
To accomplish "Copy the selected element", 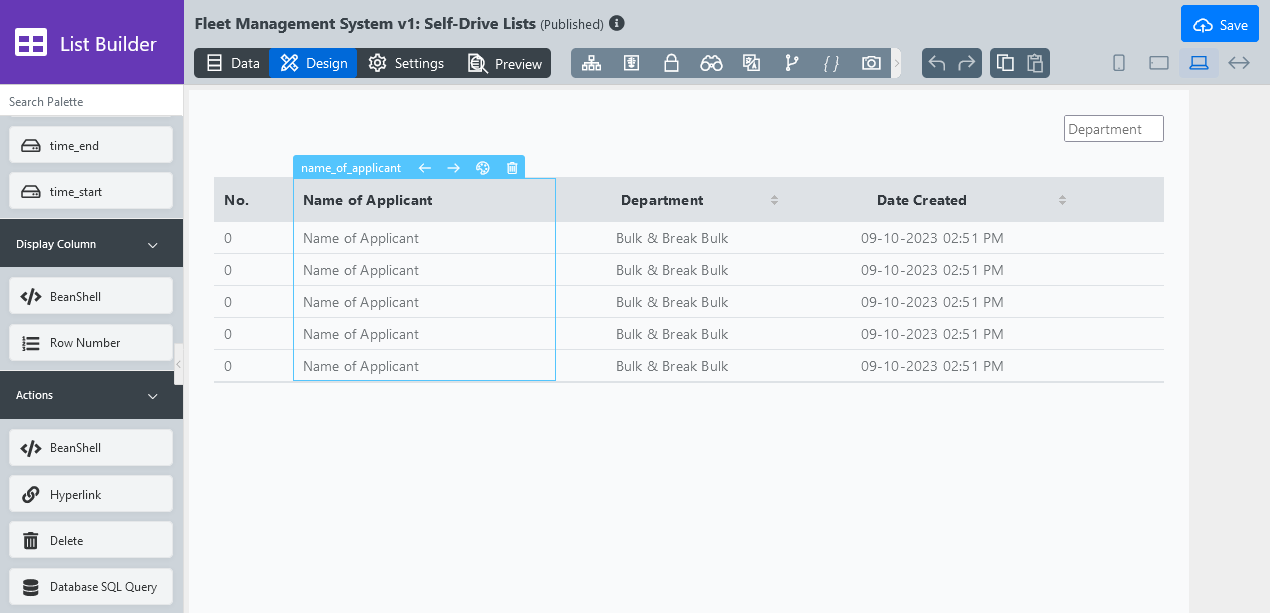I will click(1005, 63).
